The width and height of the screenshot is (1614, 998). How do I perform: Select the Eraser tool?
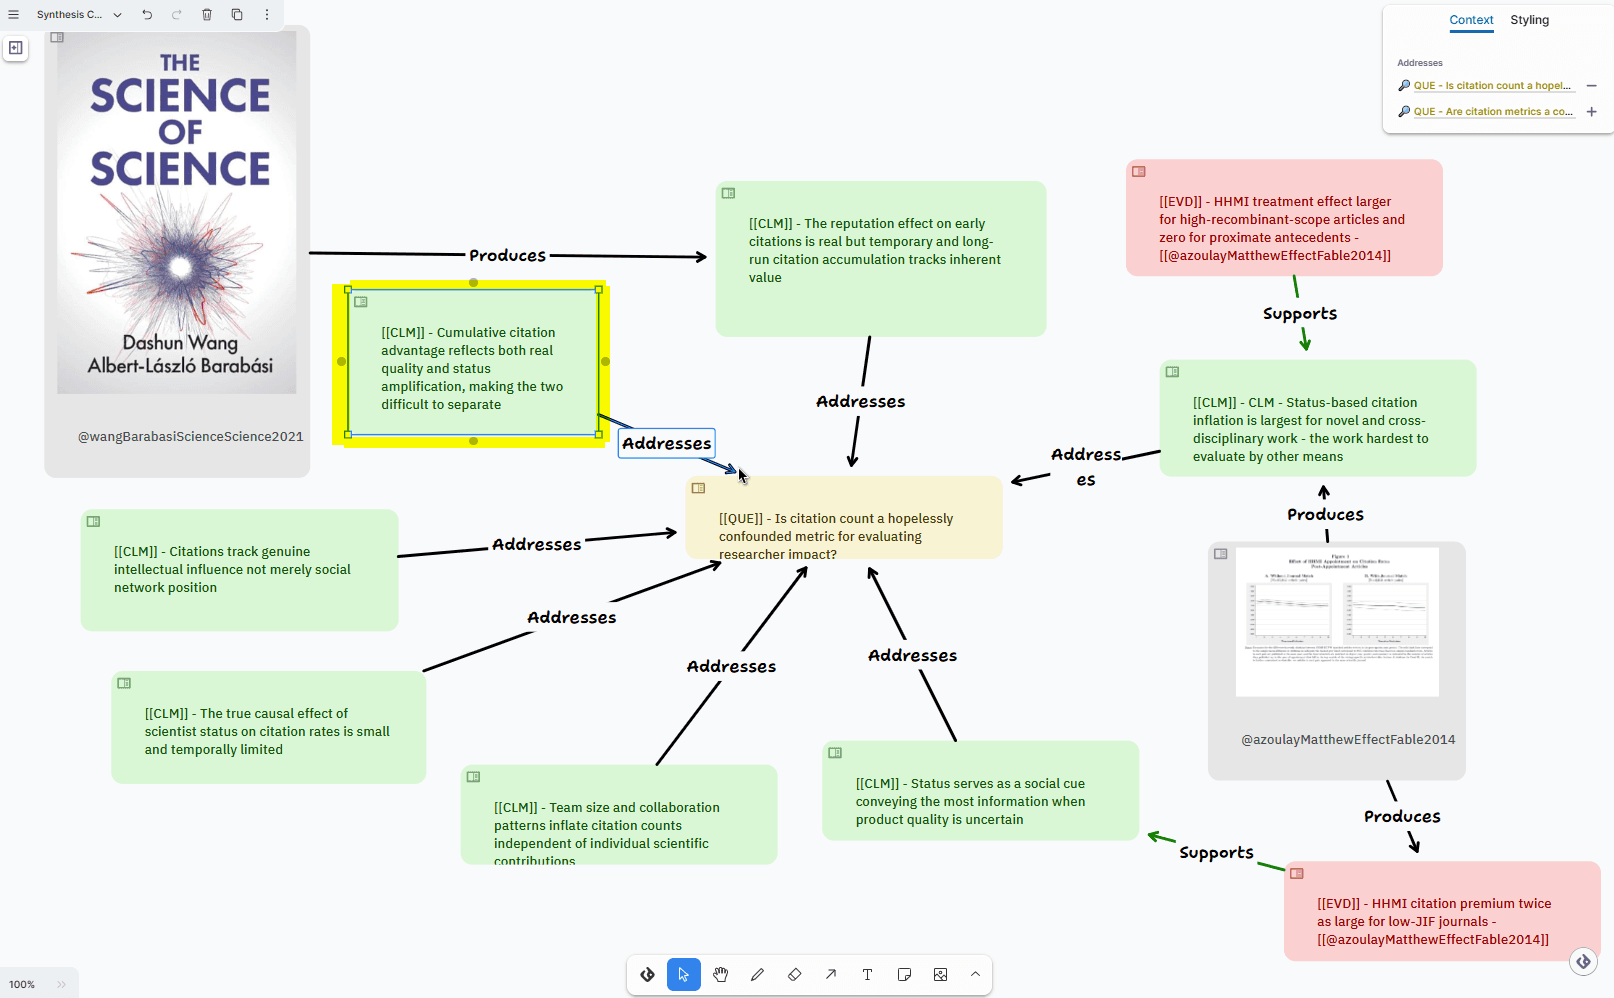[x=794, y=974]
